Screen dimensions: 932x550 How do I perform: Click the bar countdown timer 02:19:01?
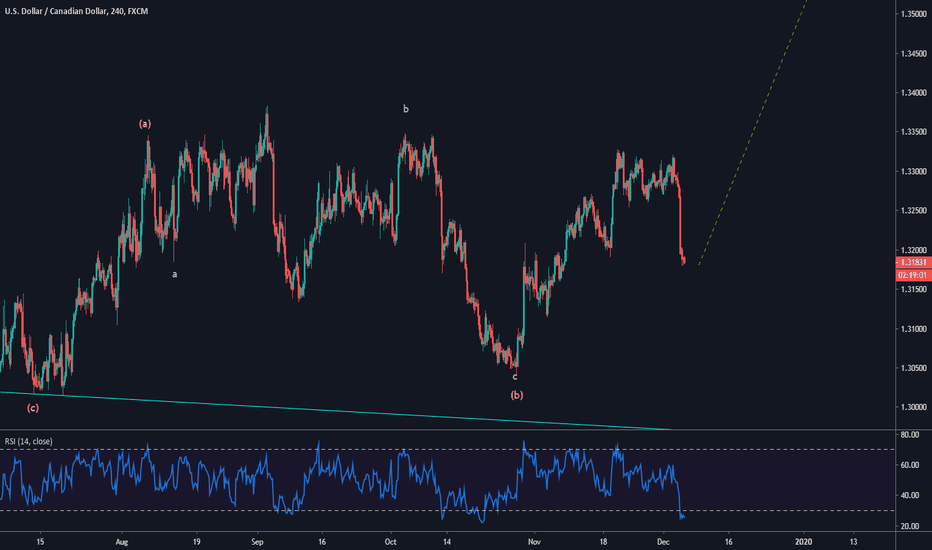[911, 273]
